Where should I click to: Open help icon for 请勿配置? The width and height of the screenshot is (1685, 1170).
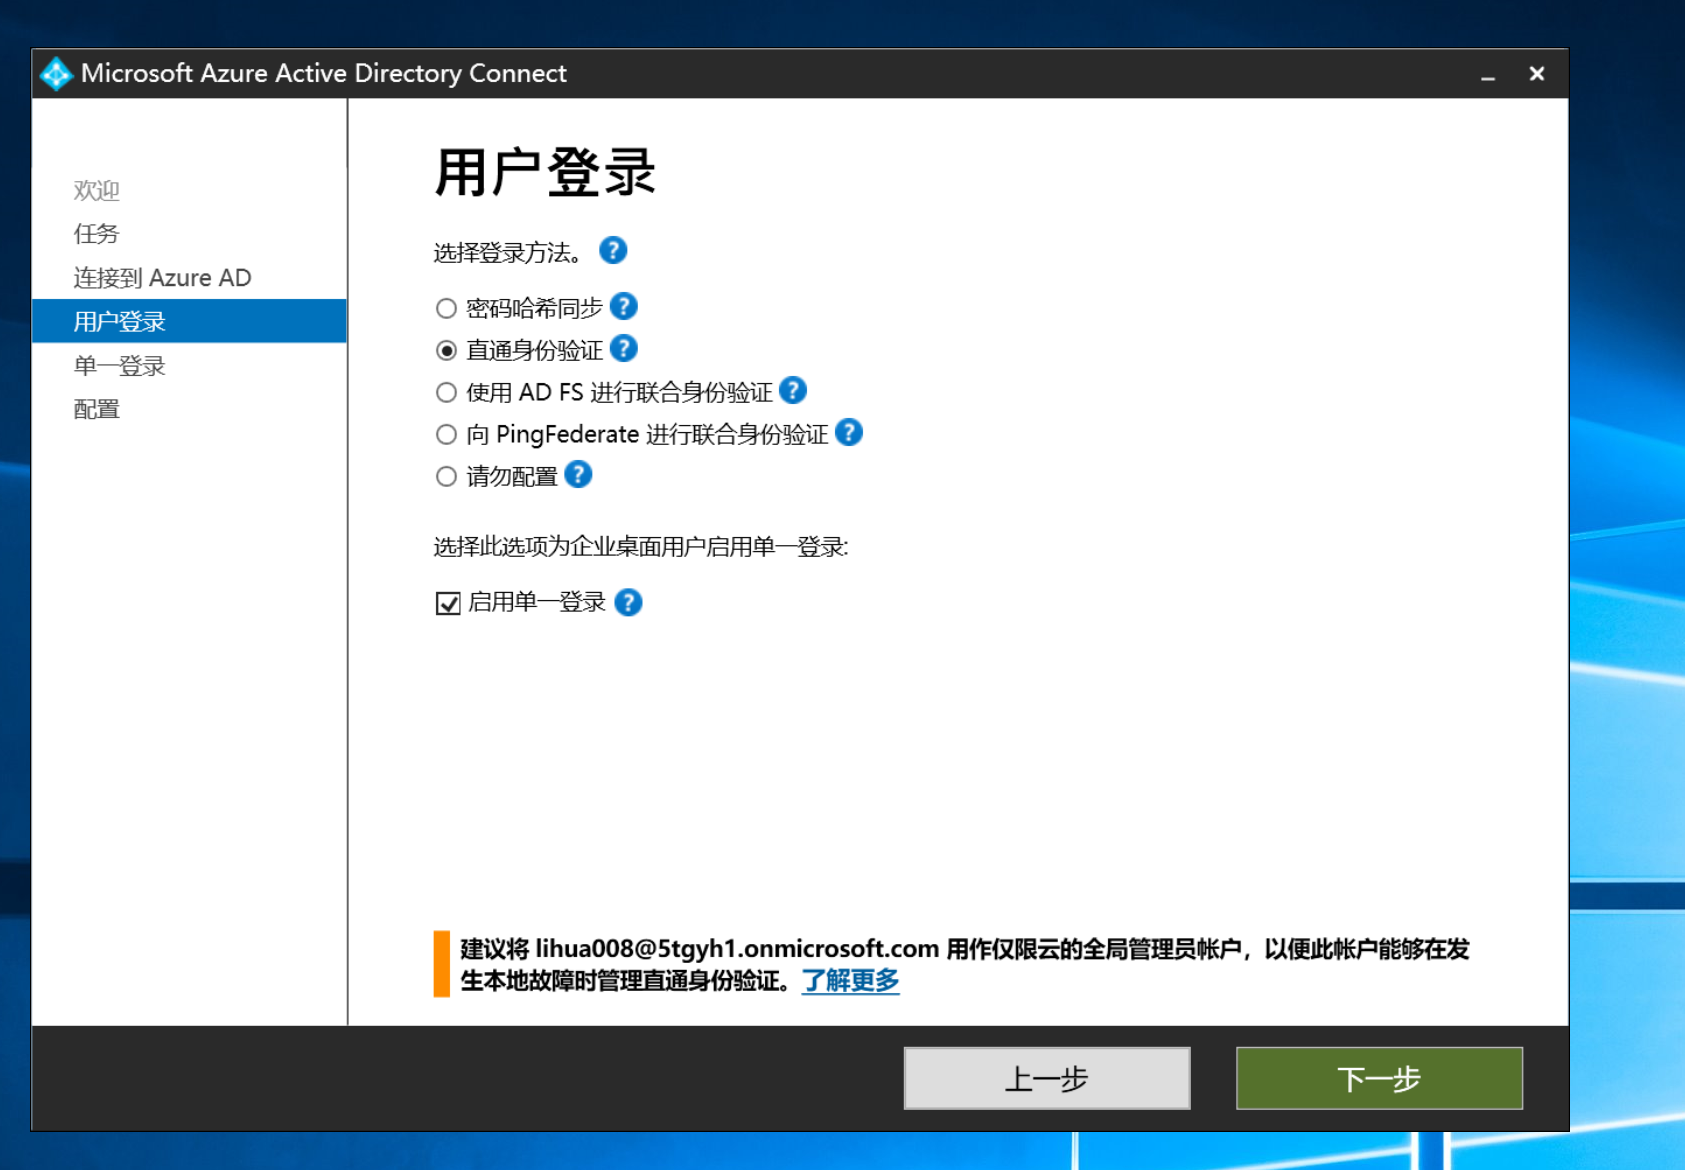(x=578, y=474)
